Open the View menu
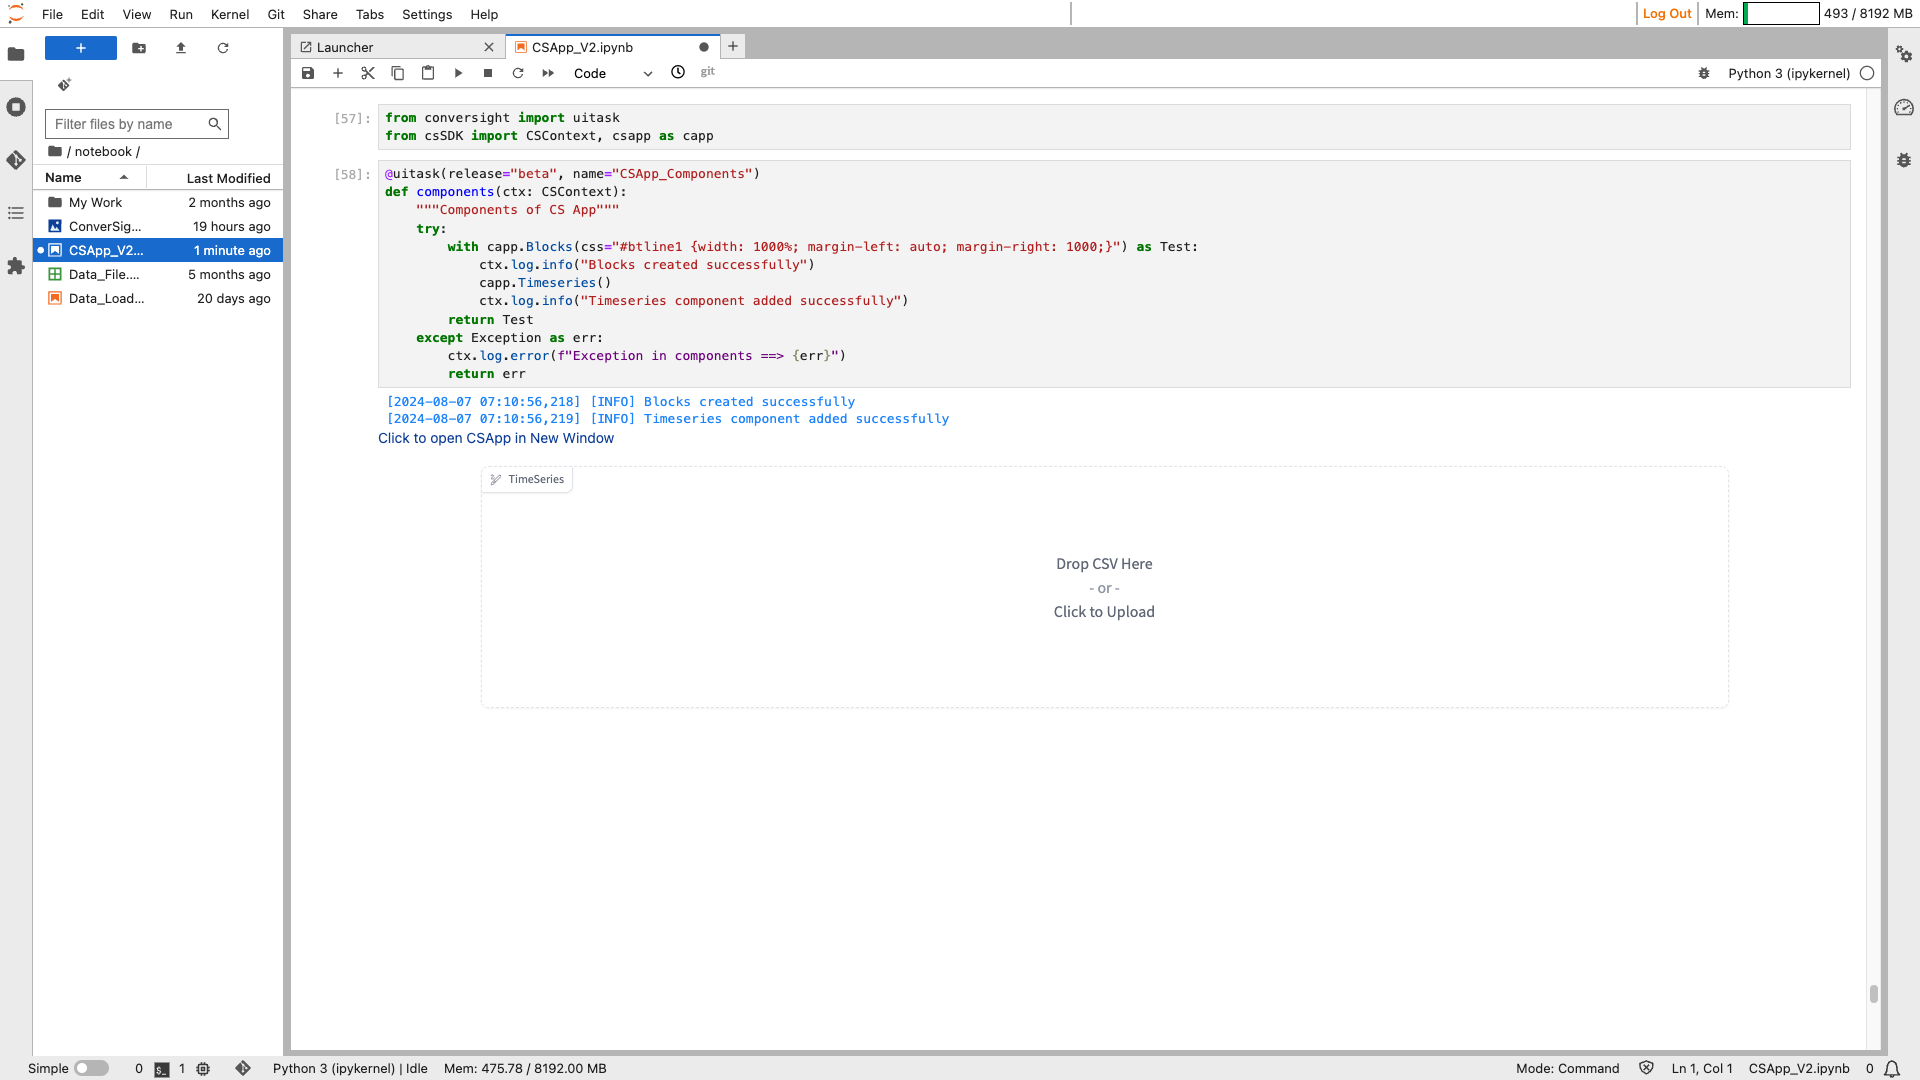 coord(137,14)
